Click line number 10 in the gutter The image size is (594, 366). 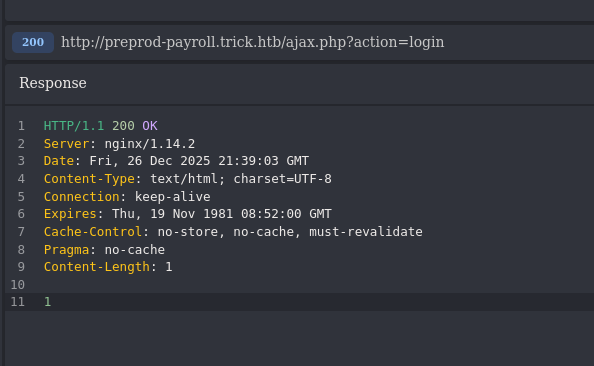pyautogui.click(x=17, y=285)
